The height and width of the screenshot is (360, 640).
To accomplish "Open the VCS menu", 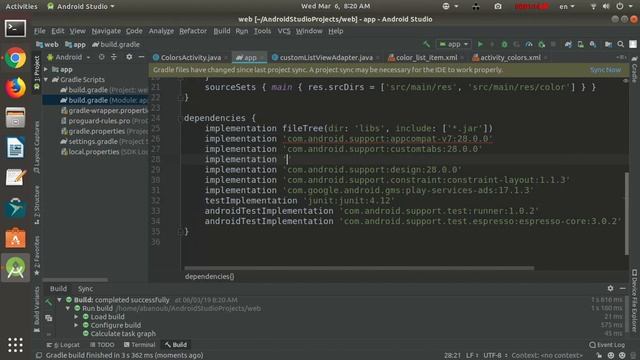I will click(x=284, y=31).
